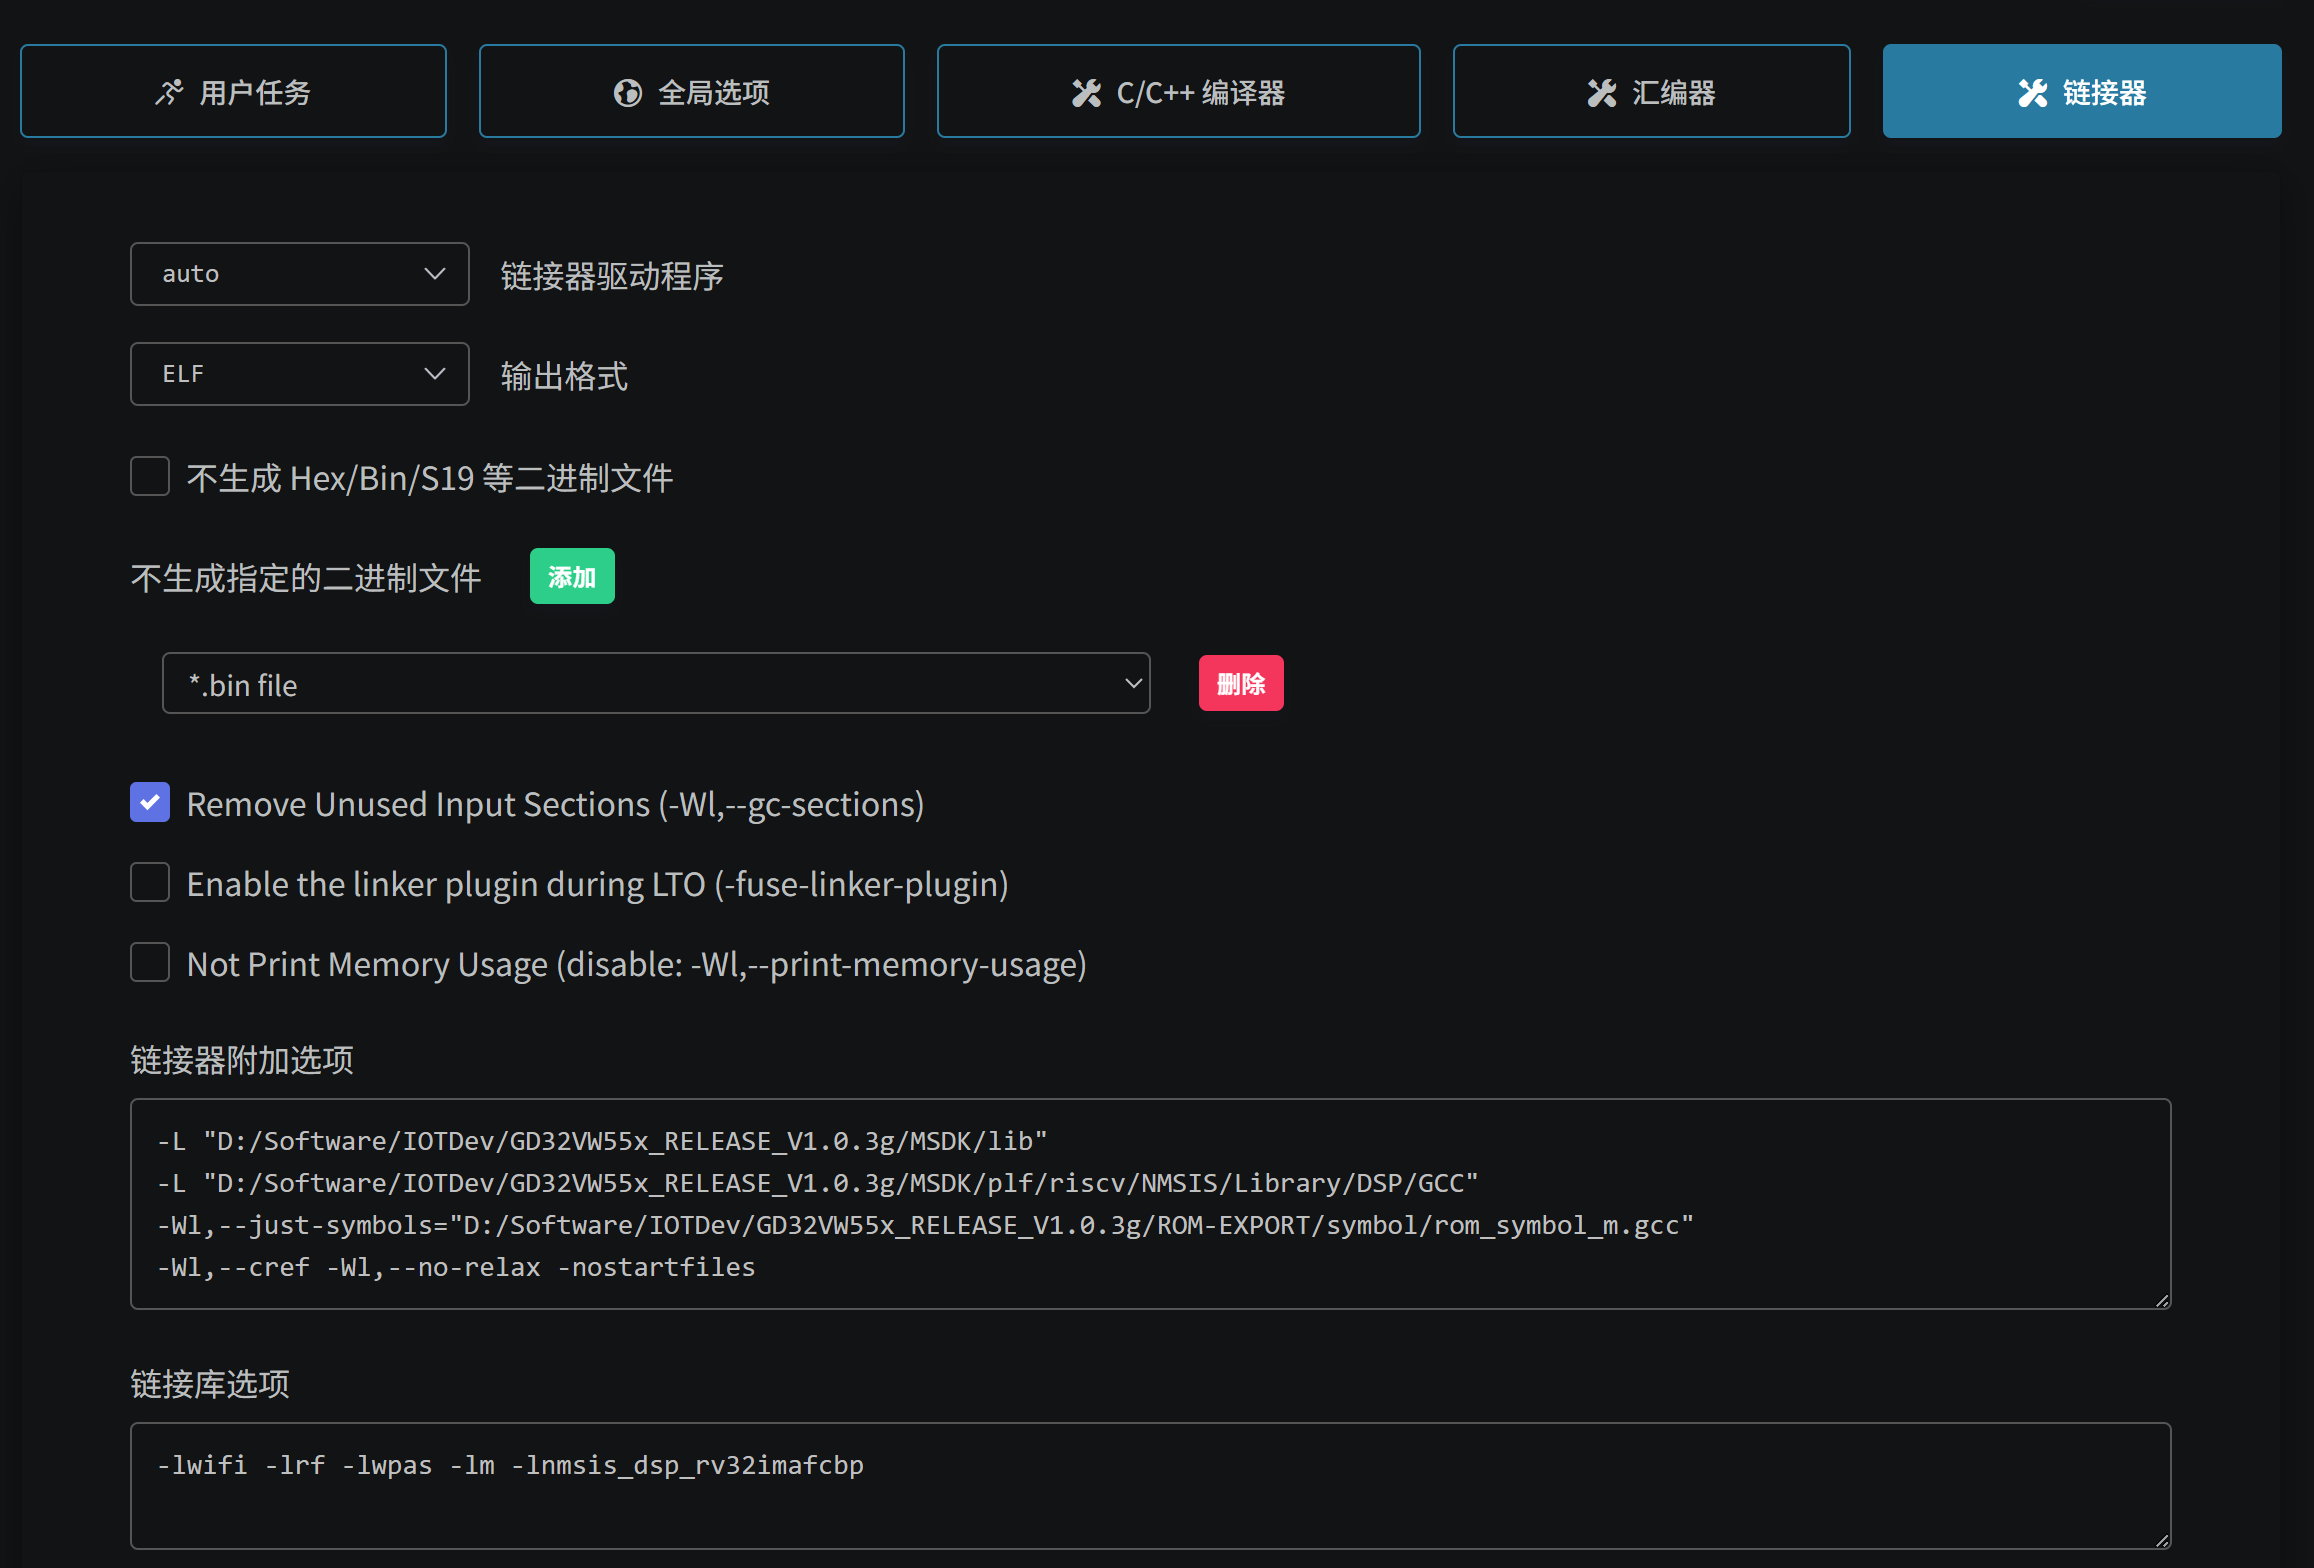Open the 链接器驱动程序 auto dropdown
The height and width of the screenshot is (1568, 2314).
[x=300, y=274]
